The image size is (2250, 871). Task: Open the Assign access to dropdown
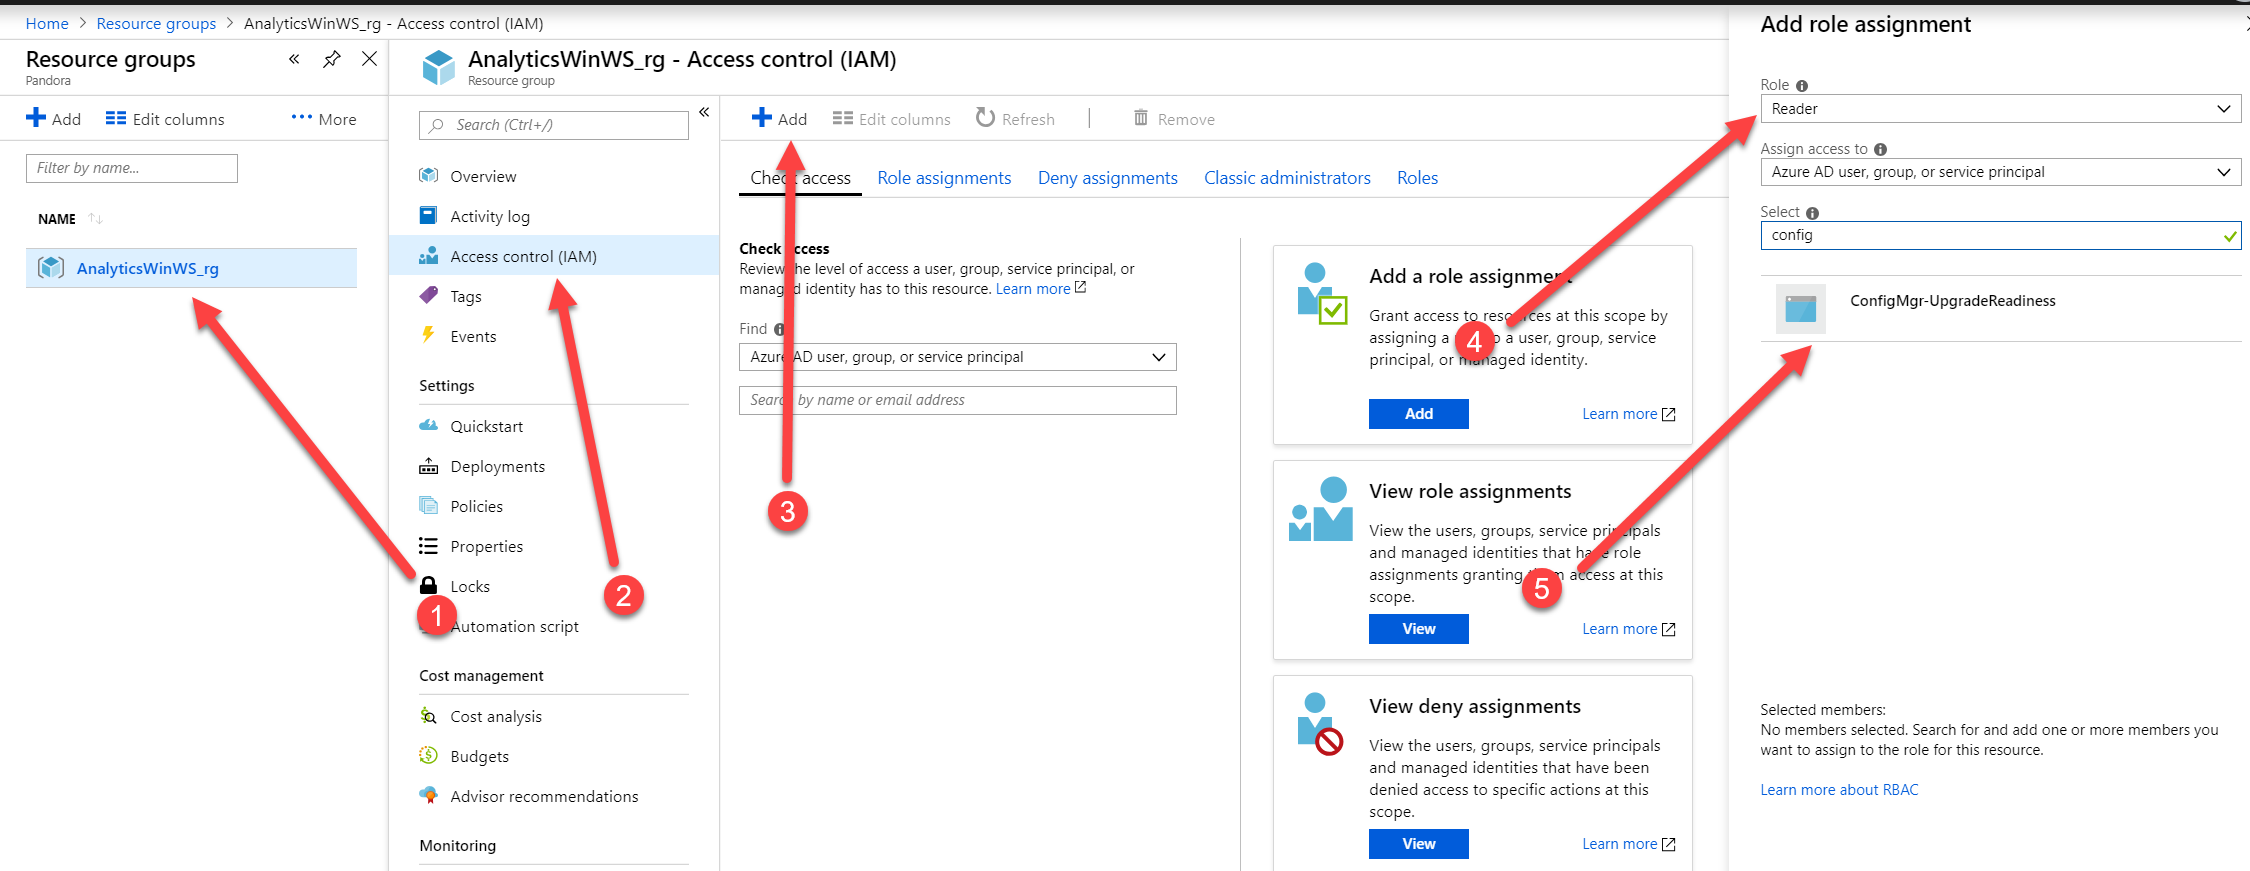pyautogui.click(x=2000, y=172)
